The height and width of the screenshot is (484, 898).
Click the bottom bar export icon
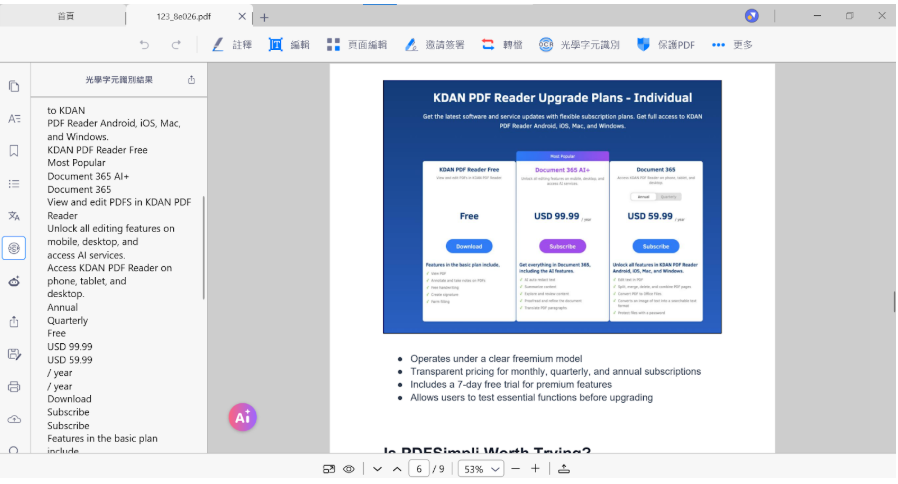pyautogui.click(x=564, y=469)
